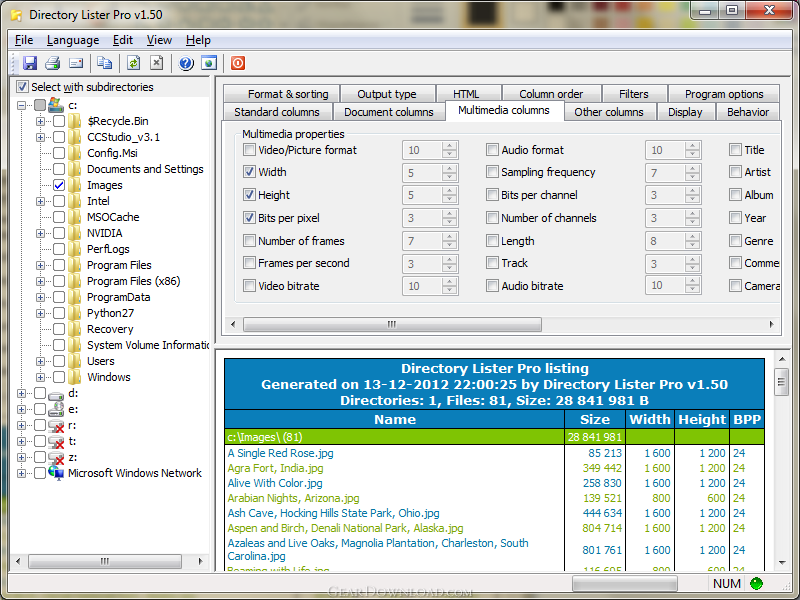Click the website globe window icon
Image resolution: width=800 pixels, height=600 pixels.
point(209,63)
